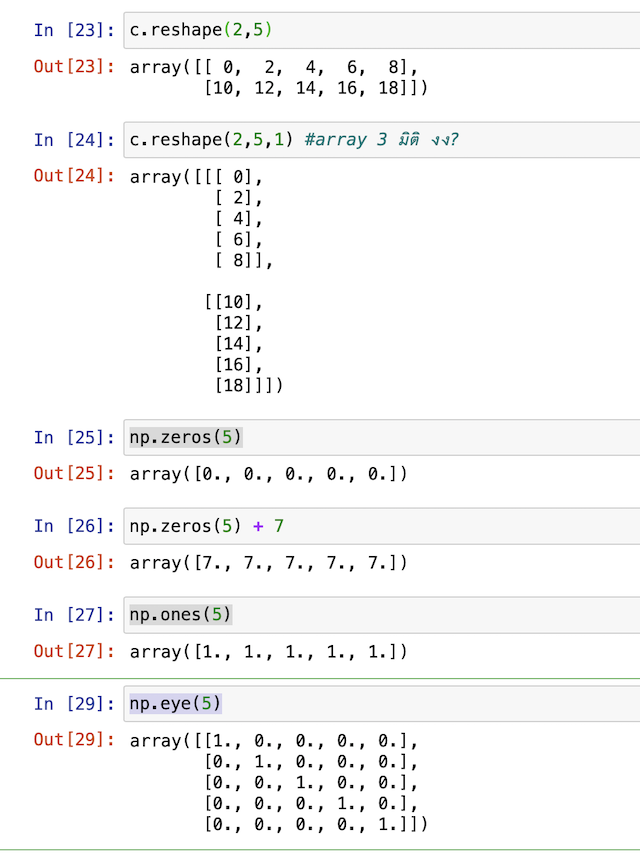Click the Out[27]: output prompt
The width and height of the screenshot is (640, 859).
coord(75,651)
